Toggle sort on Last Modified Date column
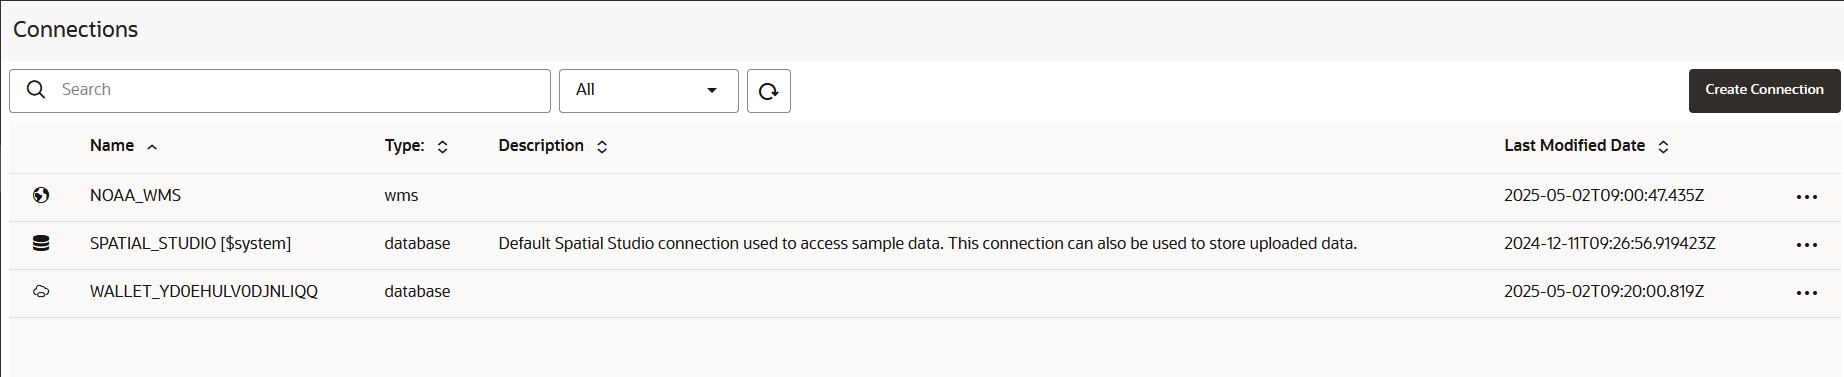The width and height of the screenshot is (1844, 377). [1663, 147]
